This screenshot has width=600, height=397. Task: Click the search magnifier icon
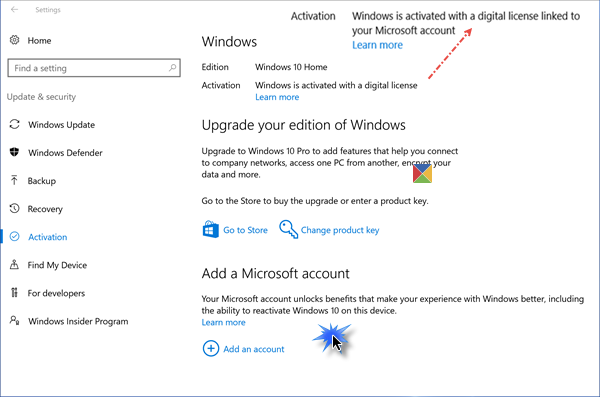[x=172, y=68]
